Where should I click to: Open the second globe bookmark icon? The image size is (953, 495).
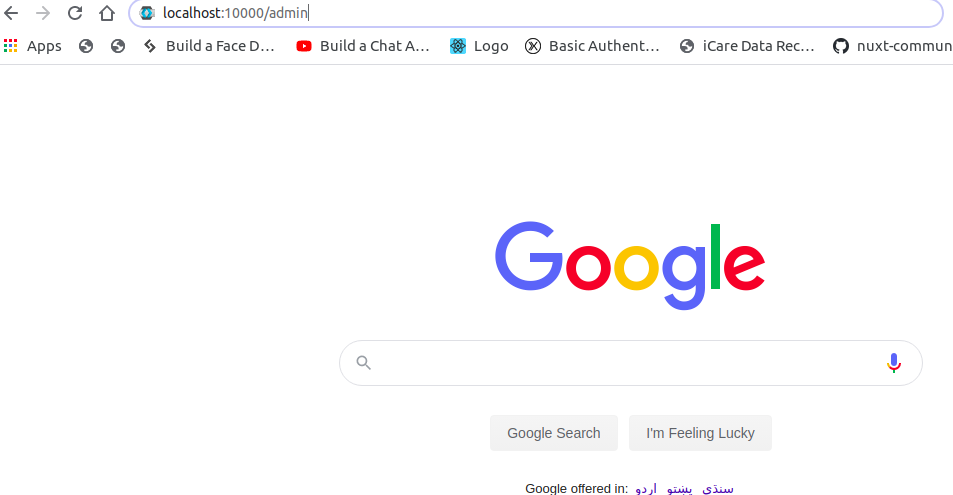click(118, 46)
